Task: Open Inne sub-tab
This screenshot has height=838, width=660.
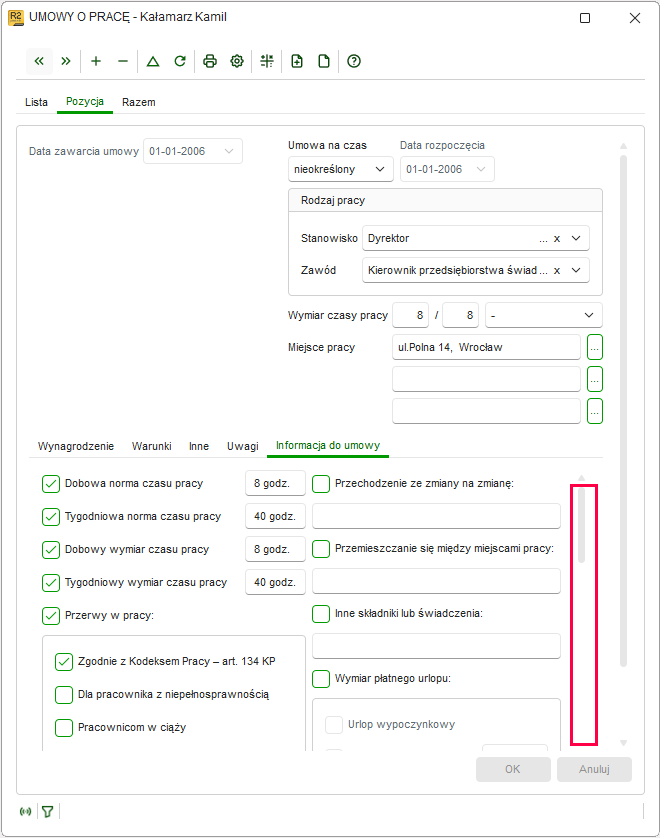Action: click(199, 446)
